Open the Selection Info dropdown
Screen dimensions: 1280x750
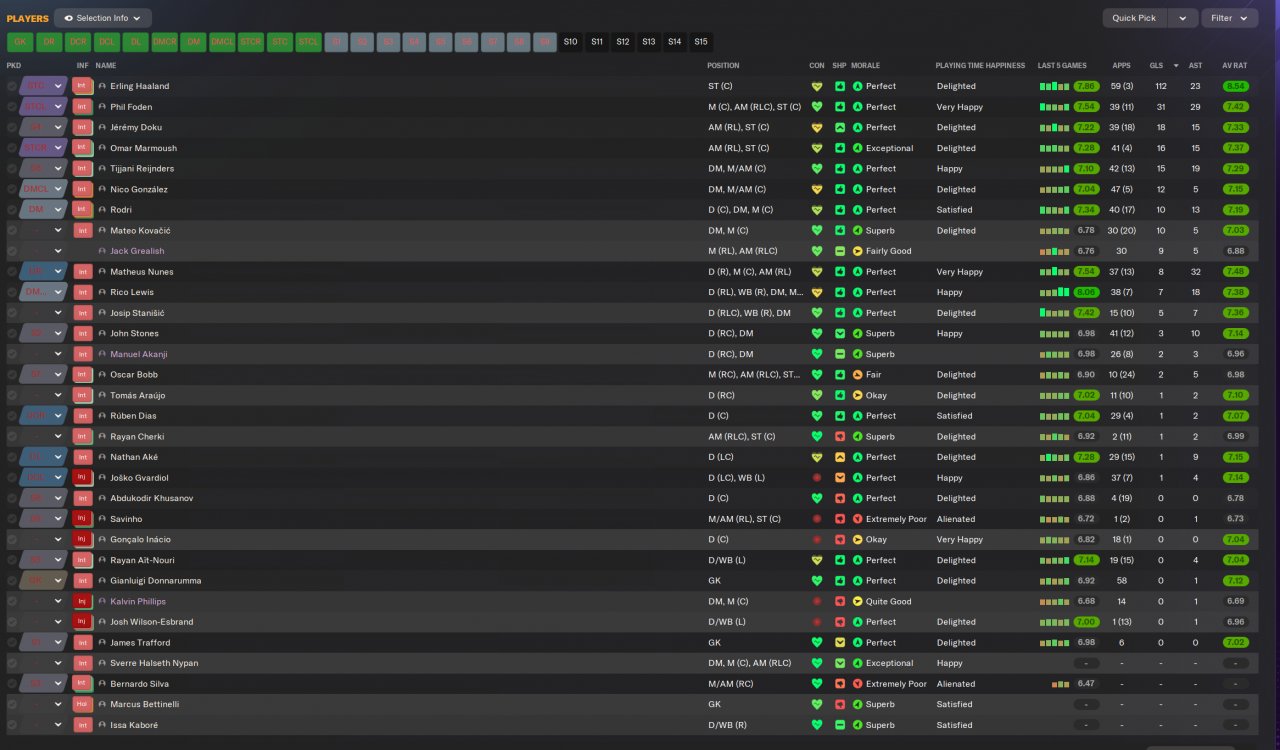[x=103, y=18]
